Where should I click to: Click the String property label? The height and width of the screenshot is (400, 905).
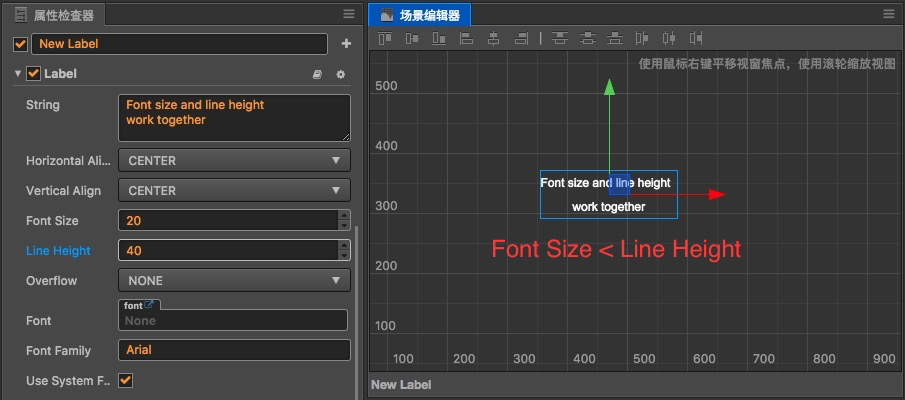click(43, 105)
